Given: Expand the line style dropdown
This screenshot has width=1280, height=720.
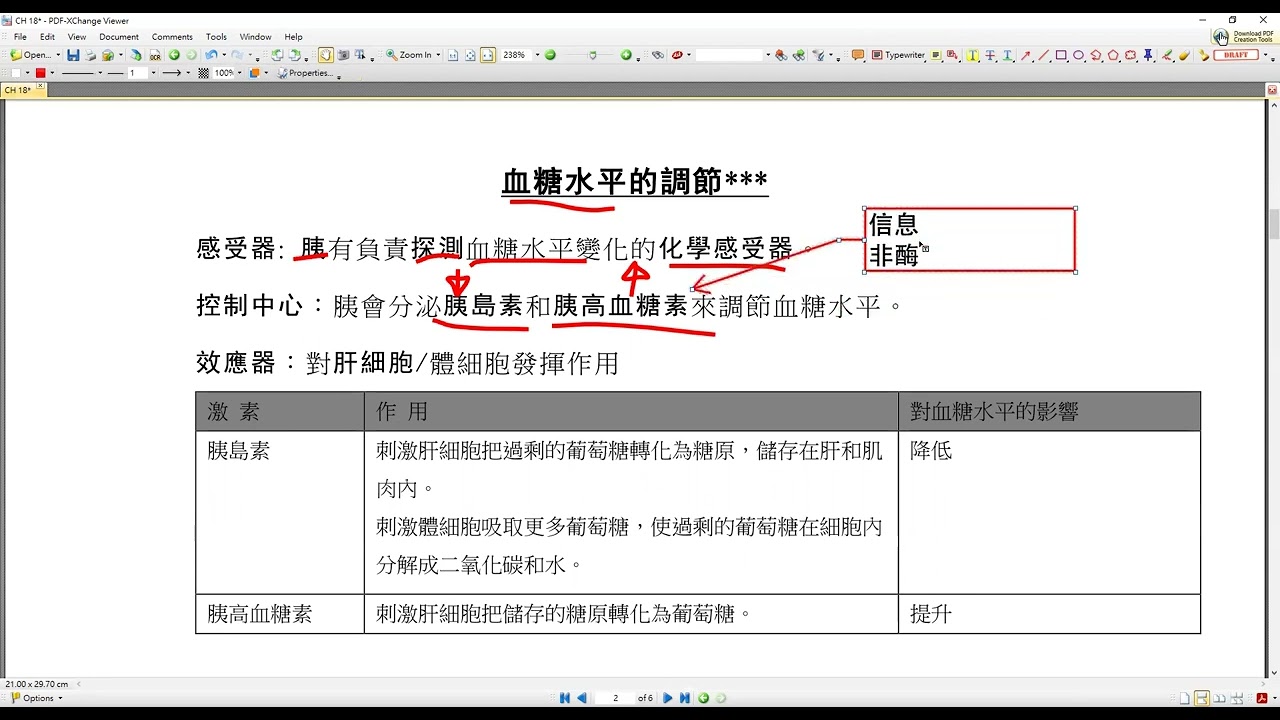Looking at the screenshot, I should [x=100, y=73].
